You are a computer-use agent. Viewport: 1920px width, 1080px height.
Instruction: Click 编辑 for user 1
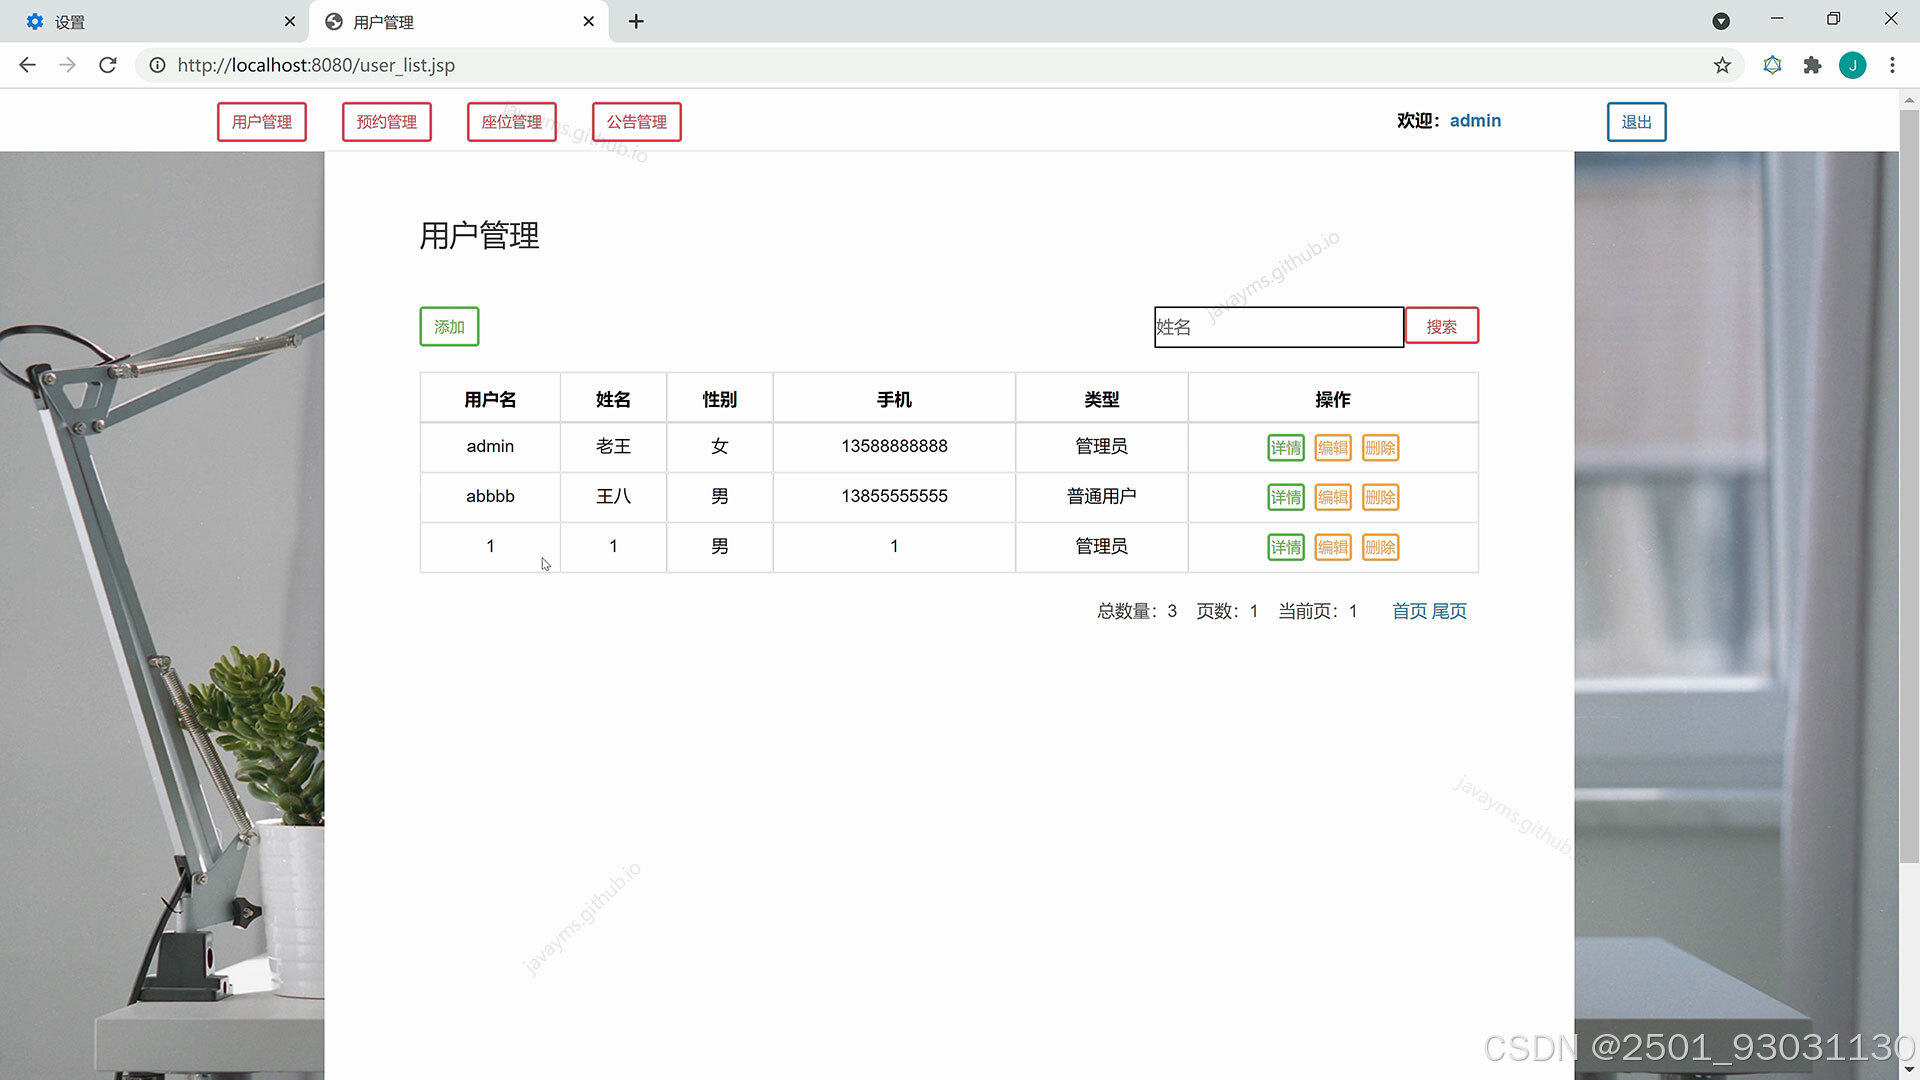pyautogui.click(x=1333, y=547)
